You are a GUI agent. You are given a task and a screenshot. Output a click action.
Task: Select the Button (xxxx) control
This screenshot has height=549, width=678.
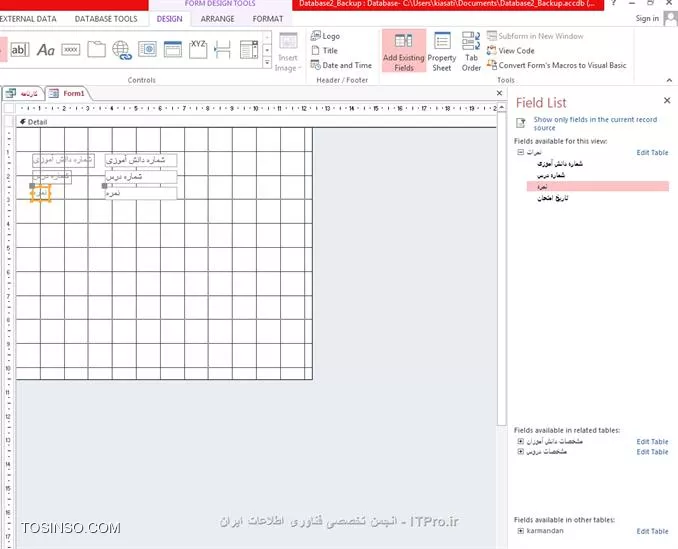(71, 50)
